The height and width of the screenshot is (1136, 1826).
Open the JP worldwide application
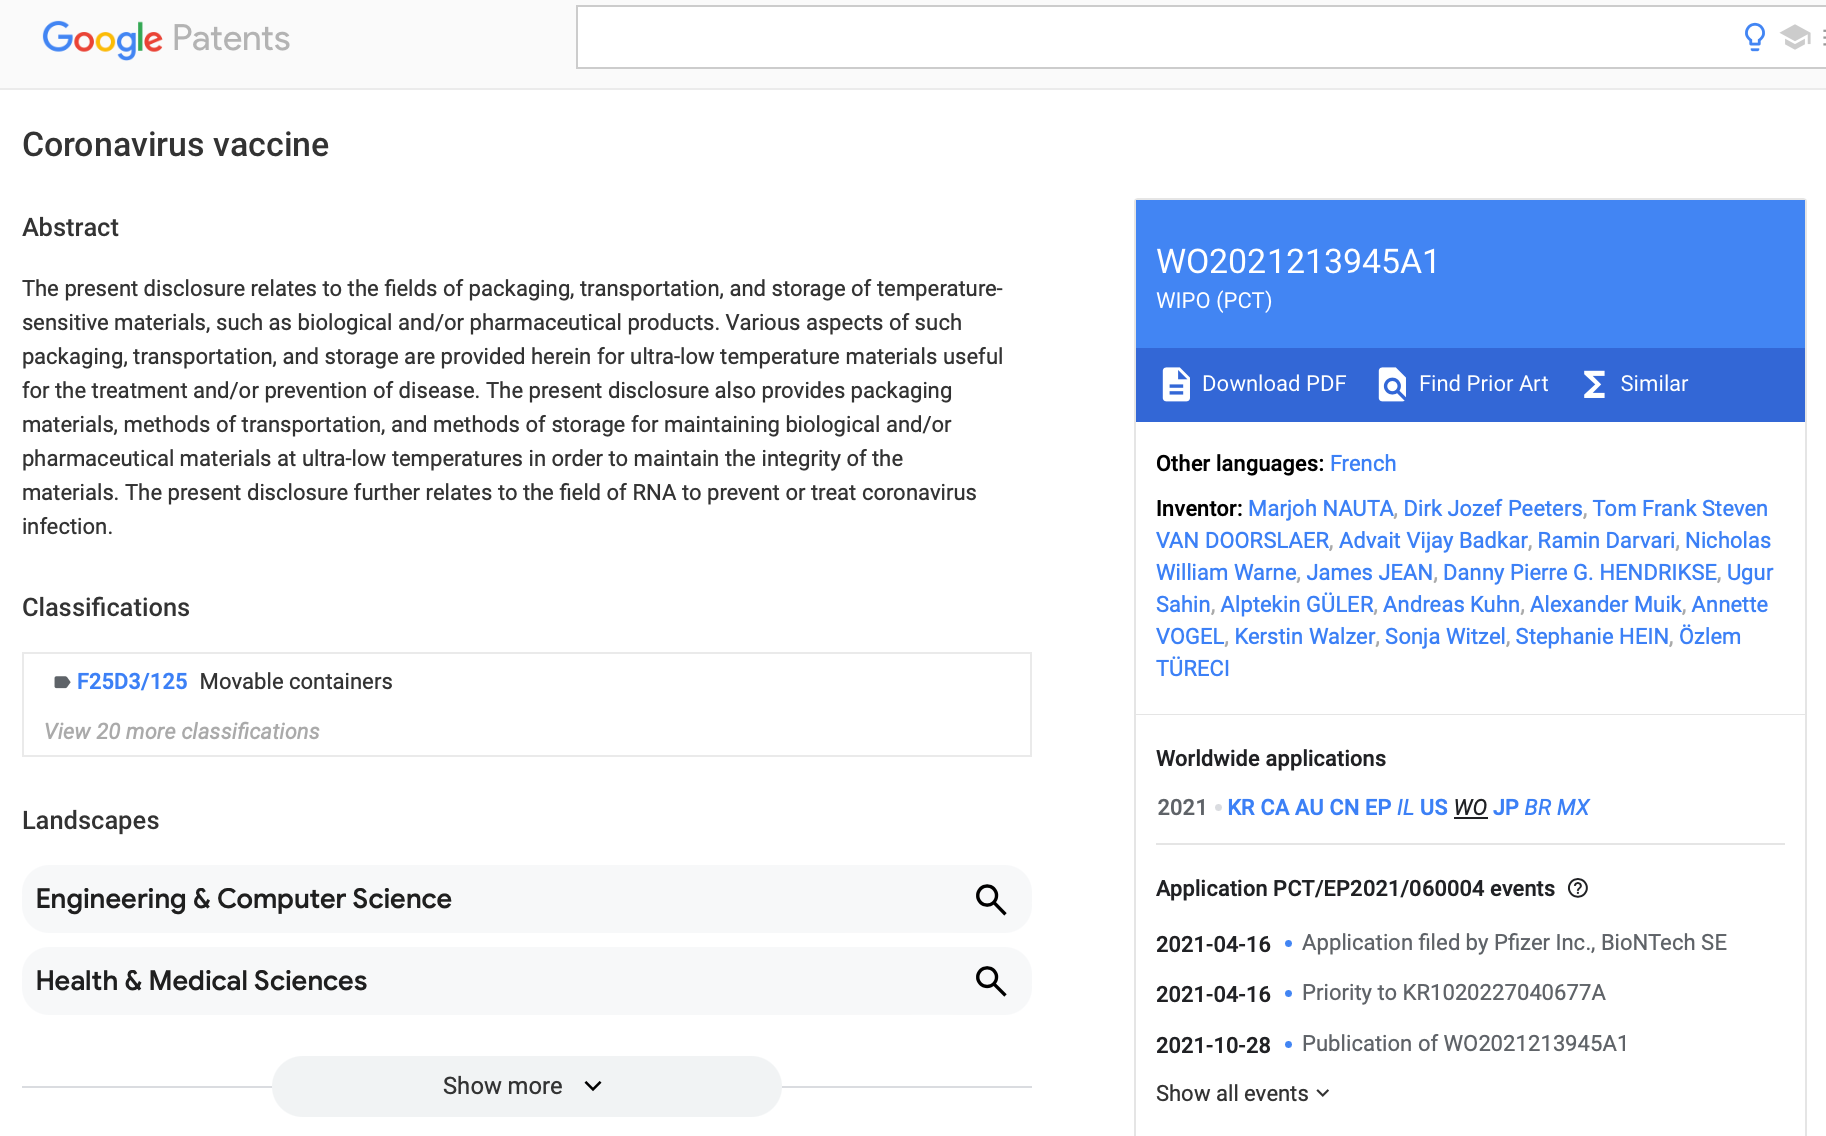[x=1506, y=807]
